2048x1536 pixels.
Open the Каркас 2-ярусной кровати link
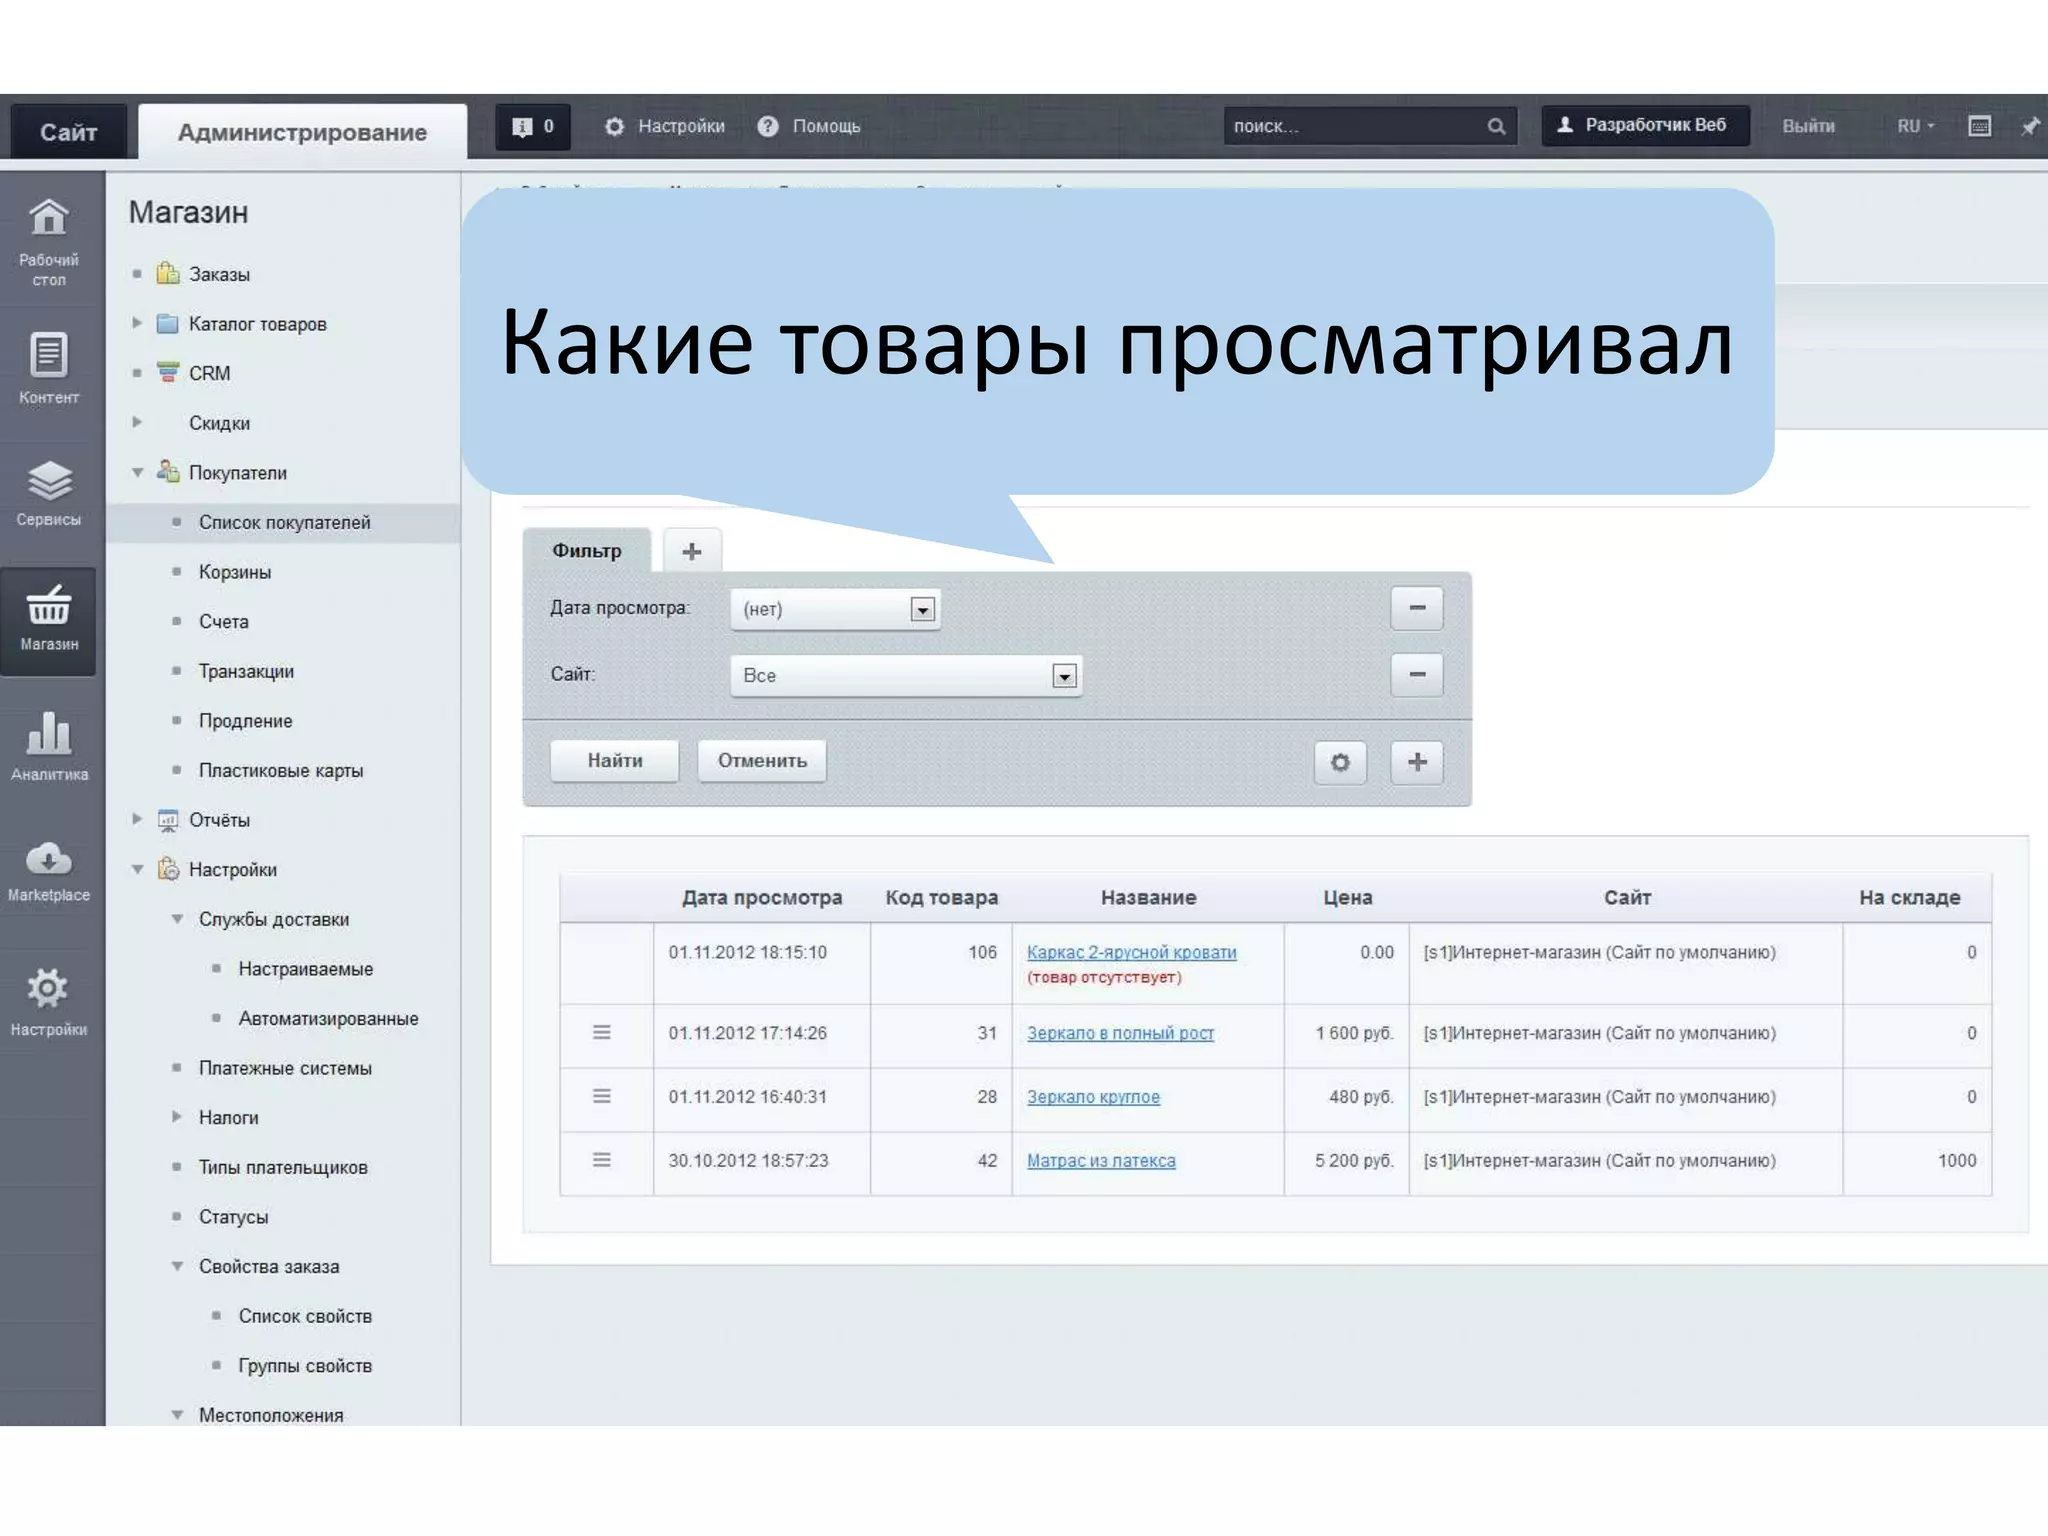tap(1131, 952)
